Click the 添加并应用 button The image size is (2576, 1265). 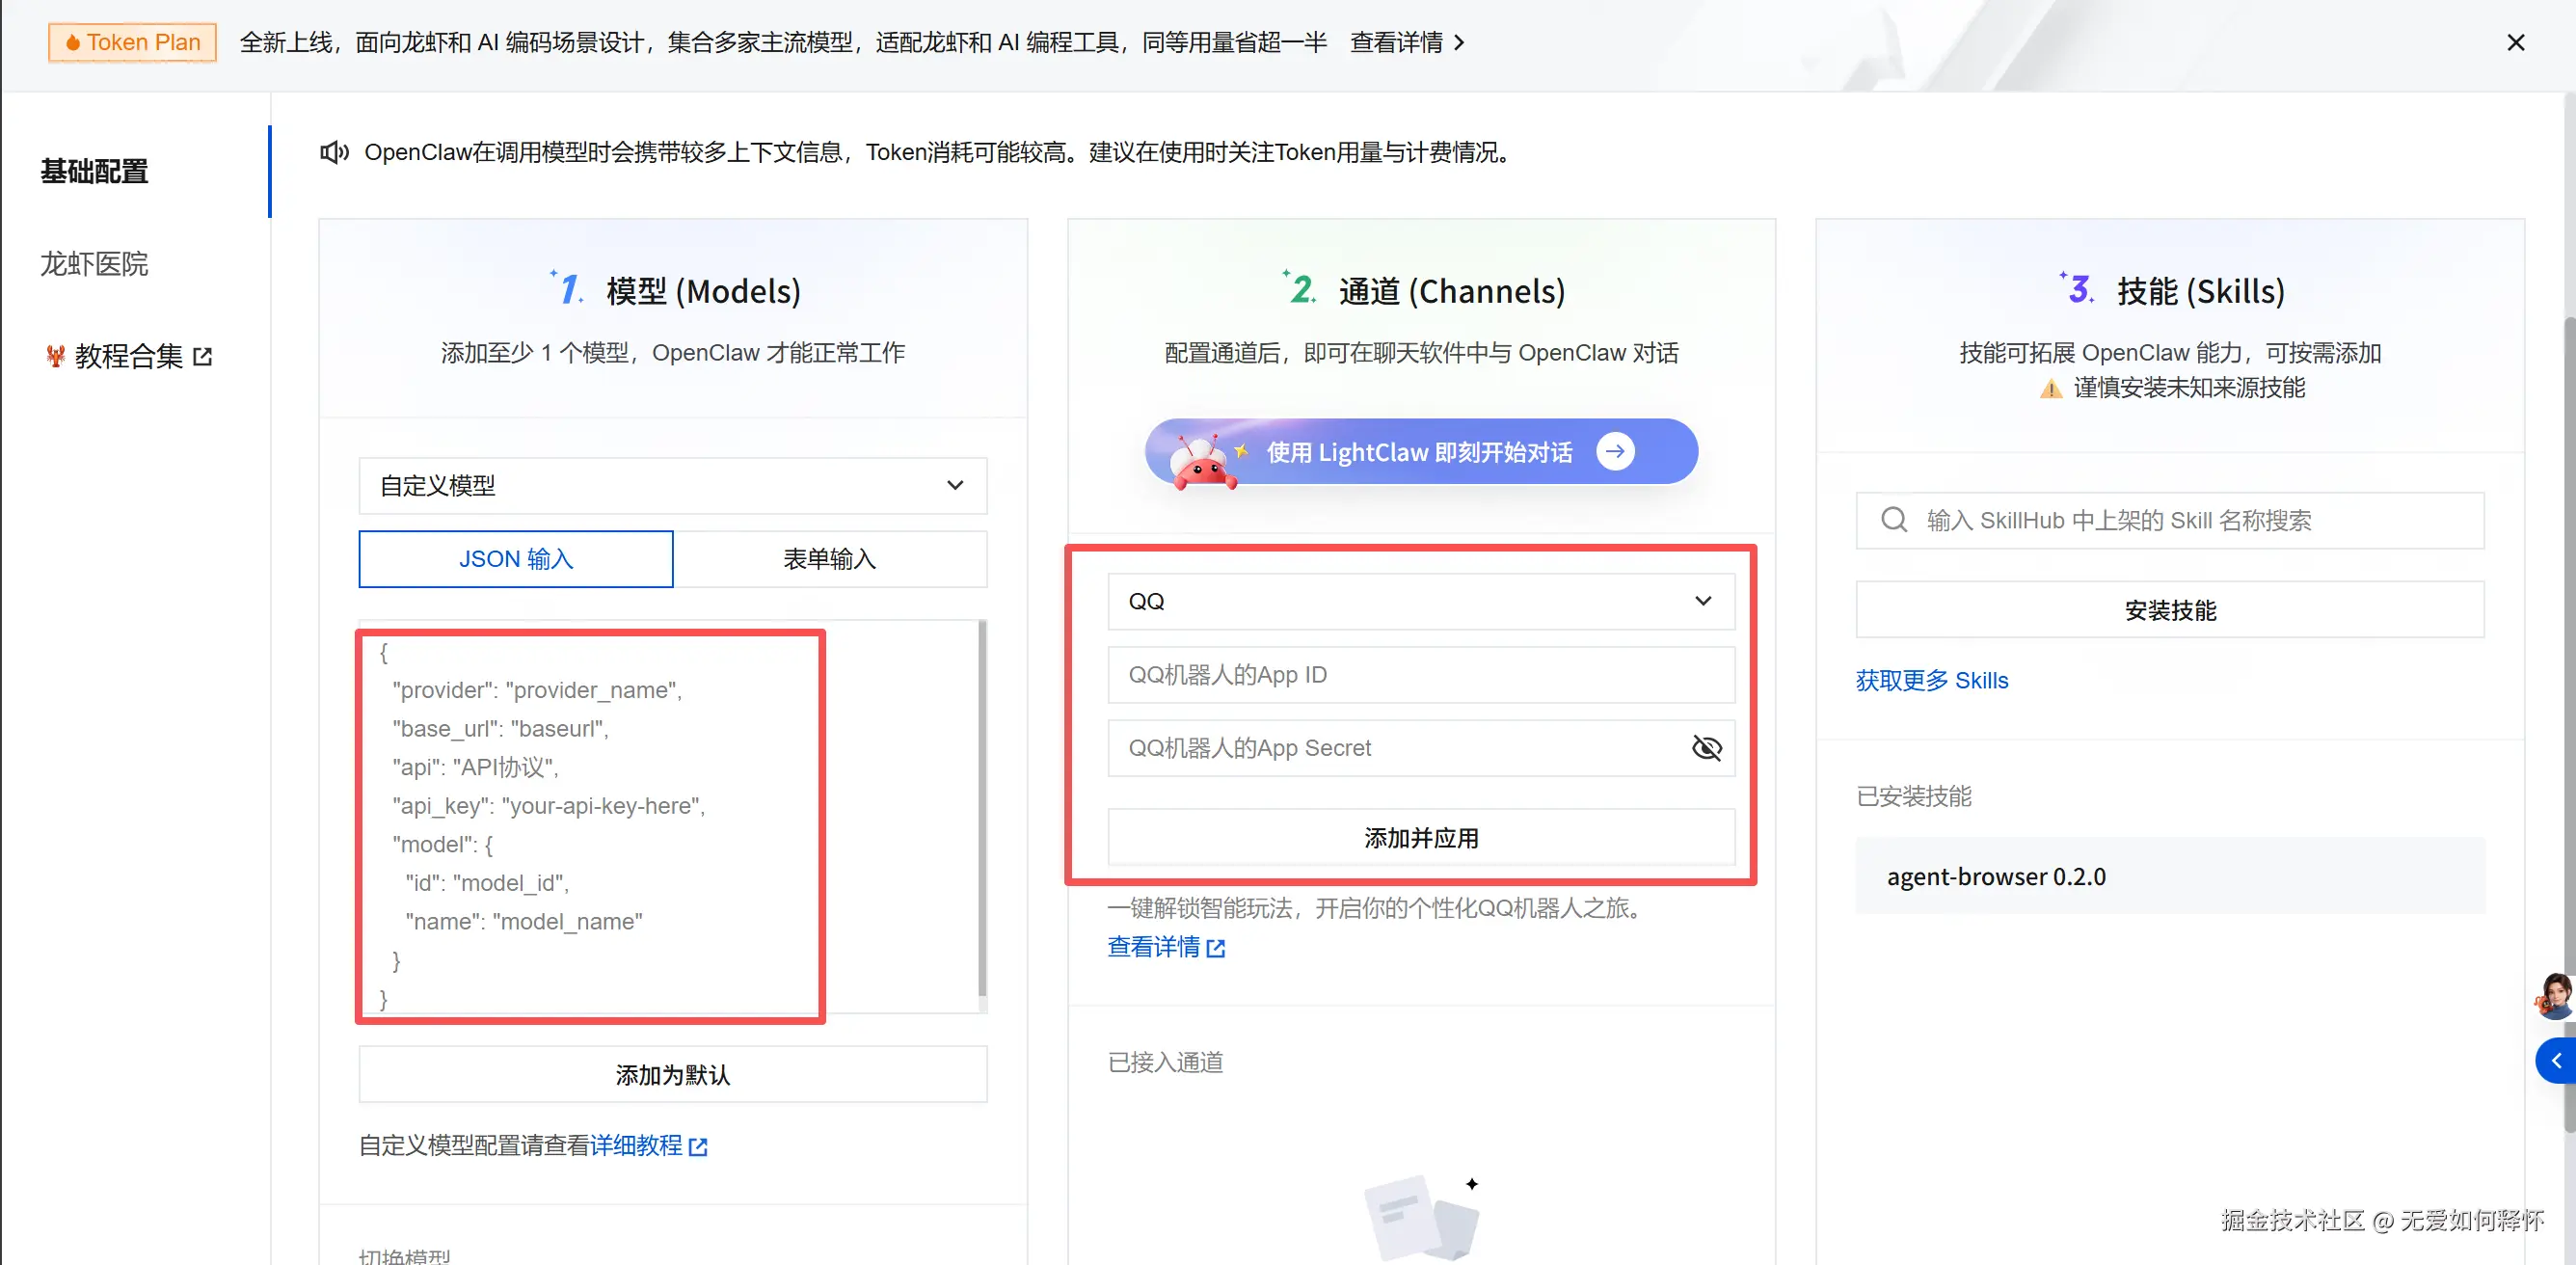coord(1420,838)
